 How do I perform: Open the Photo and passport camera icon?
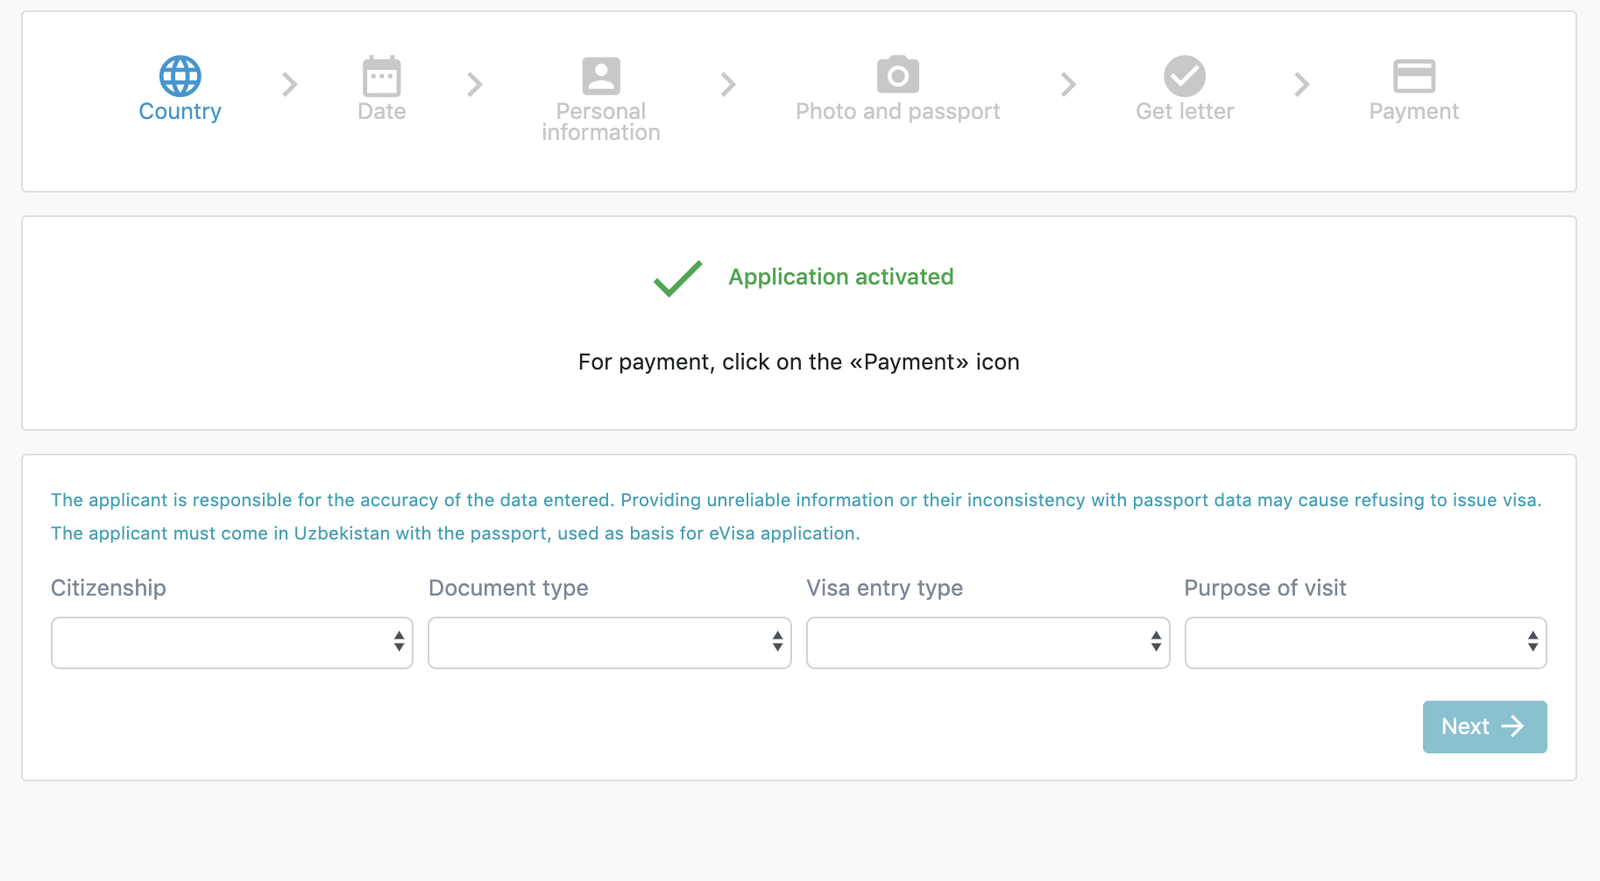click(897, 75)
